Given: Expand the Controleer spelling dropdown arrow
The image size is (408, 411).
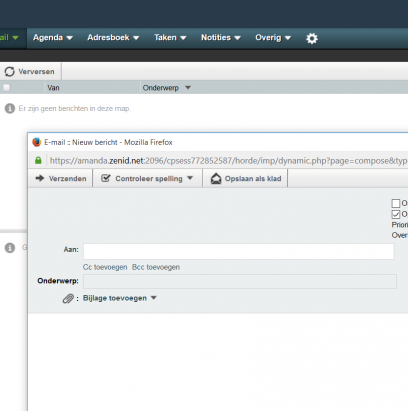Looking at the screenshot, I should 190,178.
